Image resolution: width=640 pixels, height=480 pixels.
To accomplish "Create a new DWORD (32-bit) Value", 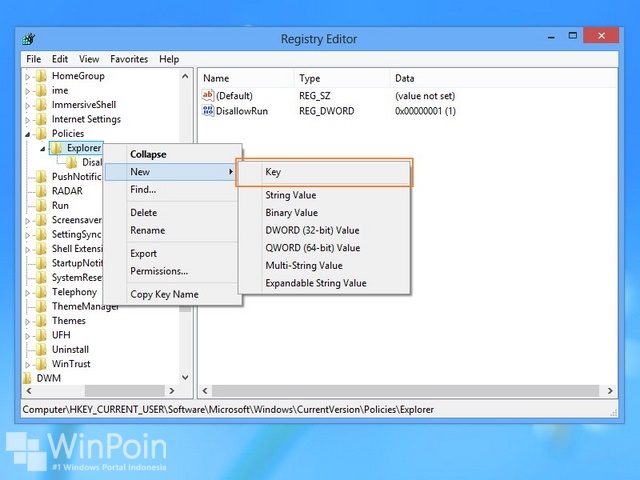I will [x=324, y=230].
